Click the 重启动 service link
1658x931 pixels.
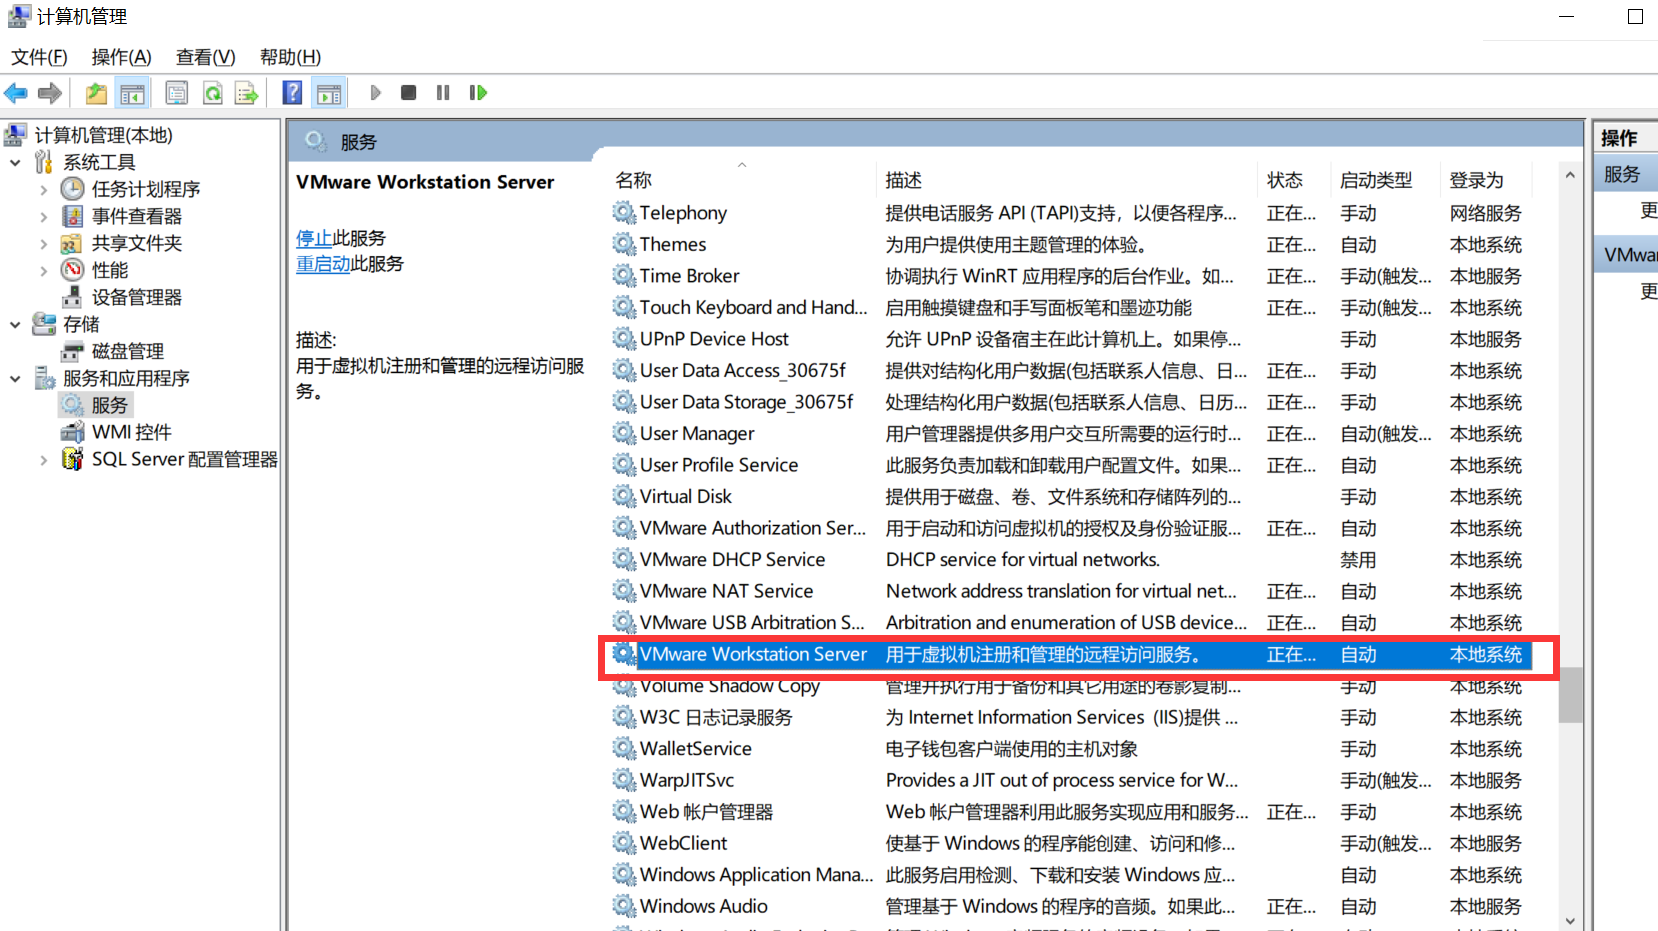323,264
